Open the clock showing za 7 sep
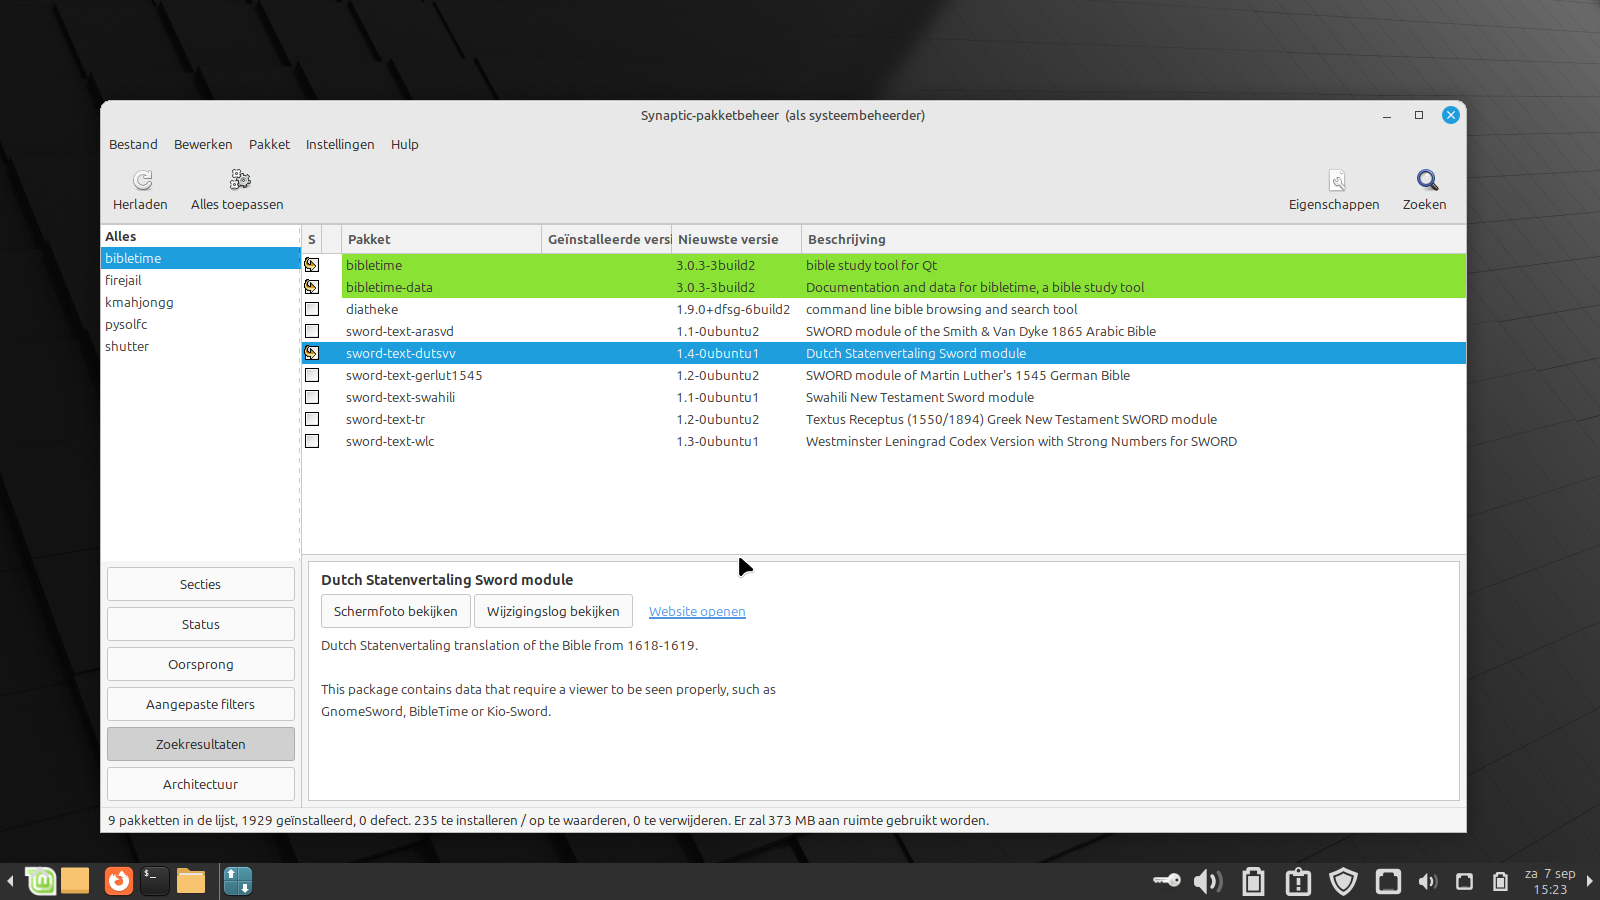 click(x=1550, y=881)
